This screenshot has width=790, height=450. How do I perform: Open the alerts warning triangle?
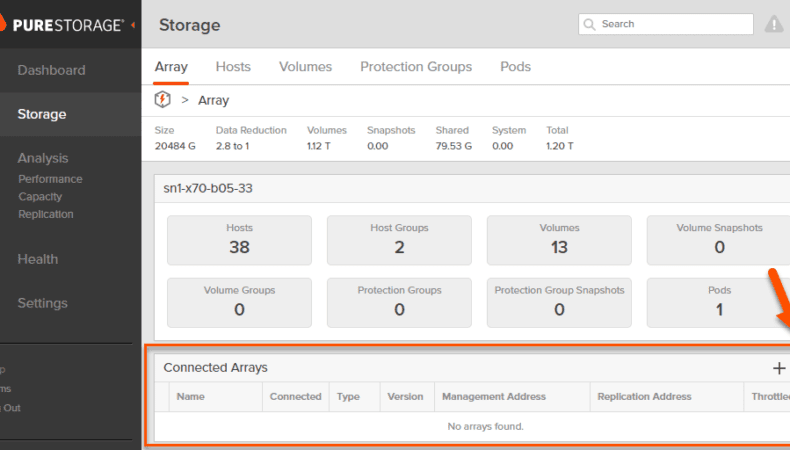click(x=774, y=24)
